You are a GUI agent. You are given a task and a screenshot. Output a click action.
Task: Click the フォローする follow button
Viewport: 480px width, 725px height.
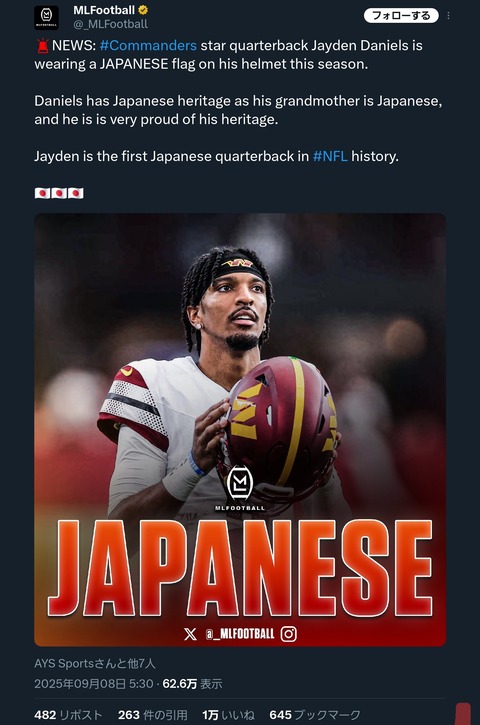(401, 16)
